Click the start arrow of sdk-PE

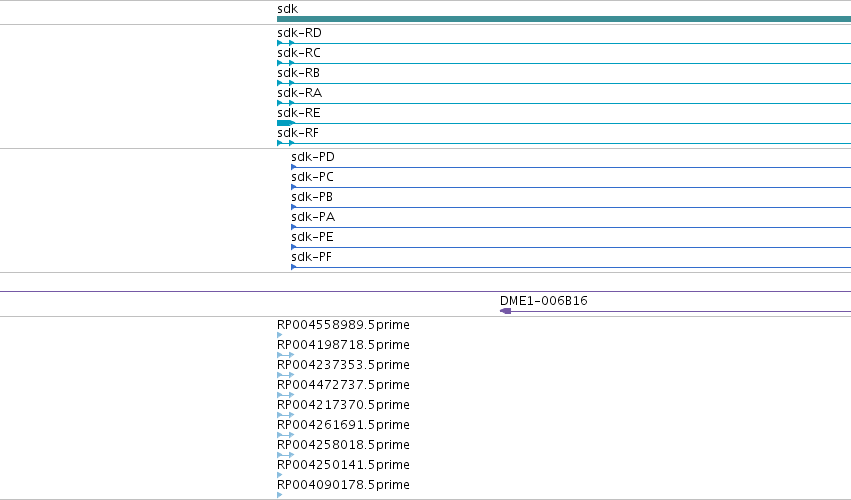[x=294, y=248]
